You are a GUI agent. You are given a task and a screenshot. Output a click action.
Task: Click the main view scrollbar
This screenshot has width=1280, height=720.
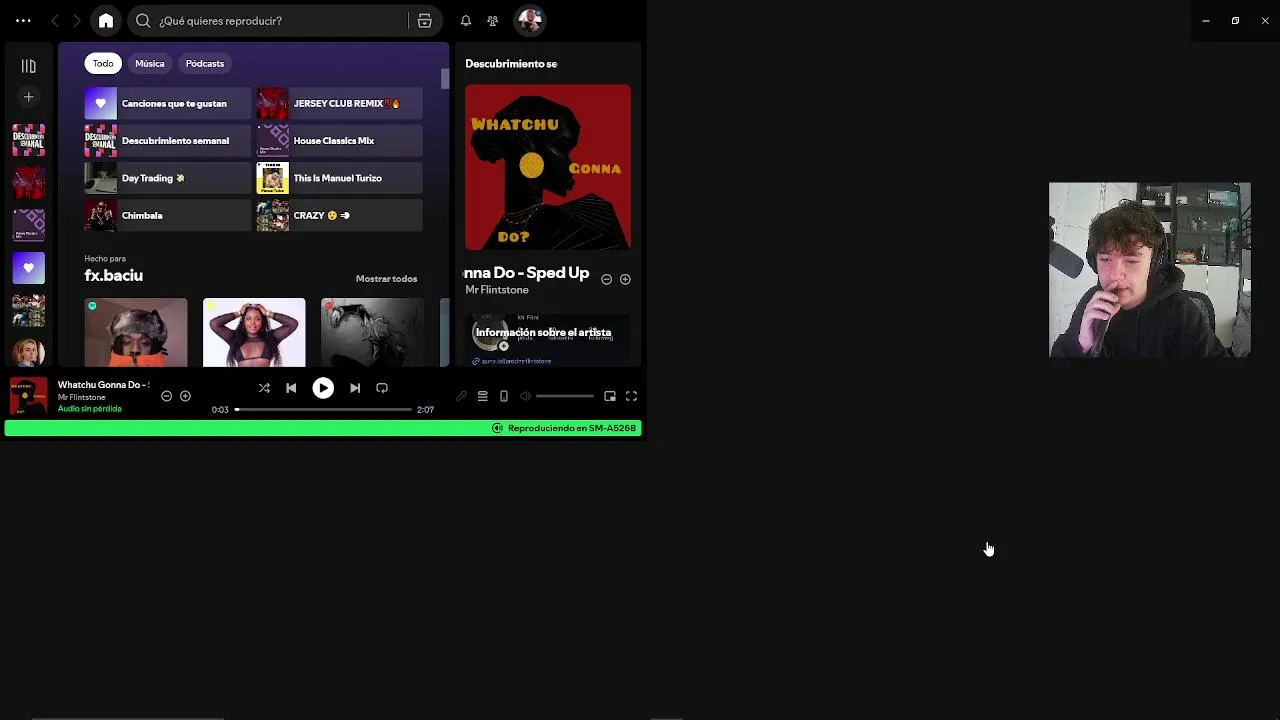click(x=444, y=80)
